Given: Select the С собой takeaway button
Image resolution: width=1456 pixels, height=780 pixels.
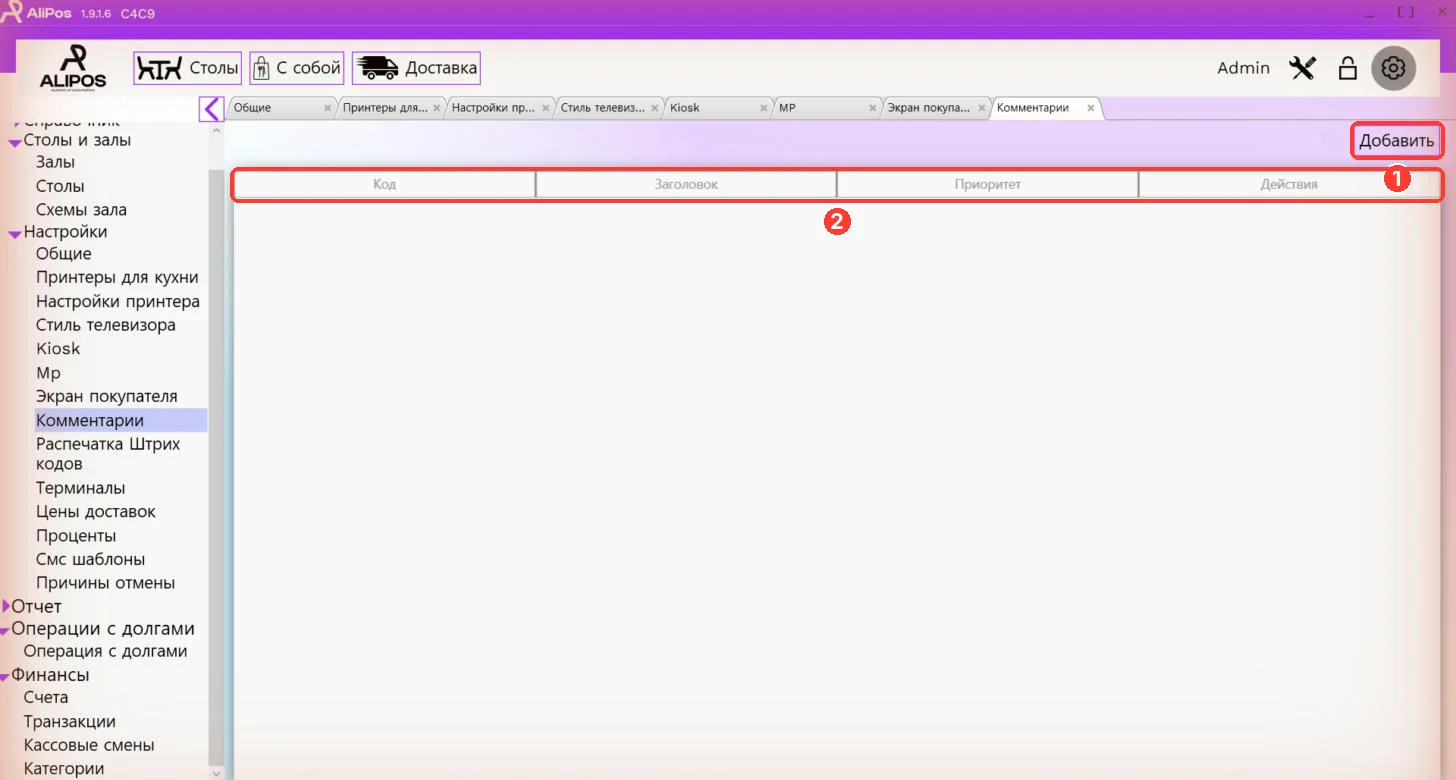Looking at the screenshot, I should click(297, 68).
